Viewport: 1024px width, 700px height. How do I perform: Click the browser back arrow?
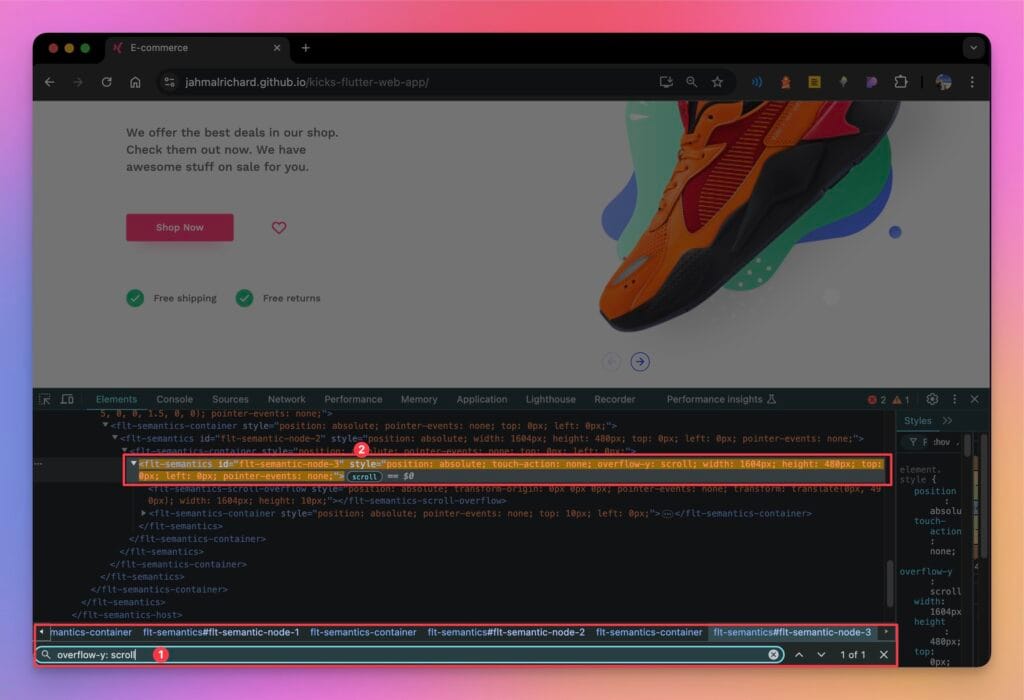coord(50,82)
